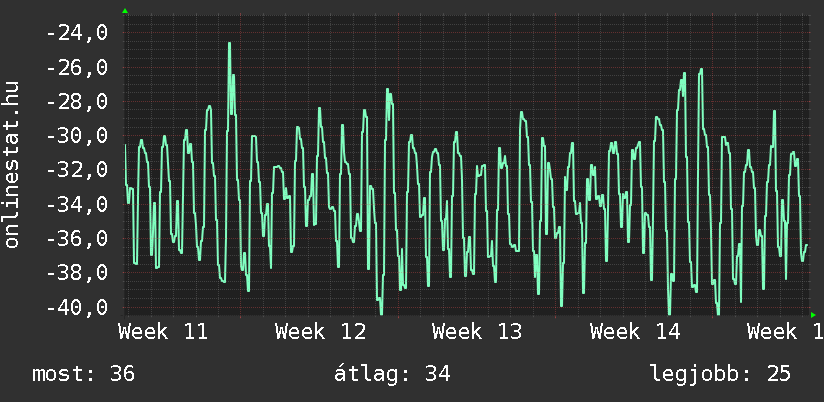Click the -38,0 y-axis label
Screen dimensions: 824x402
77,272
